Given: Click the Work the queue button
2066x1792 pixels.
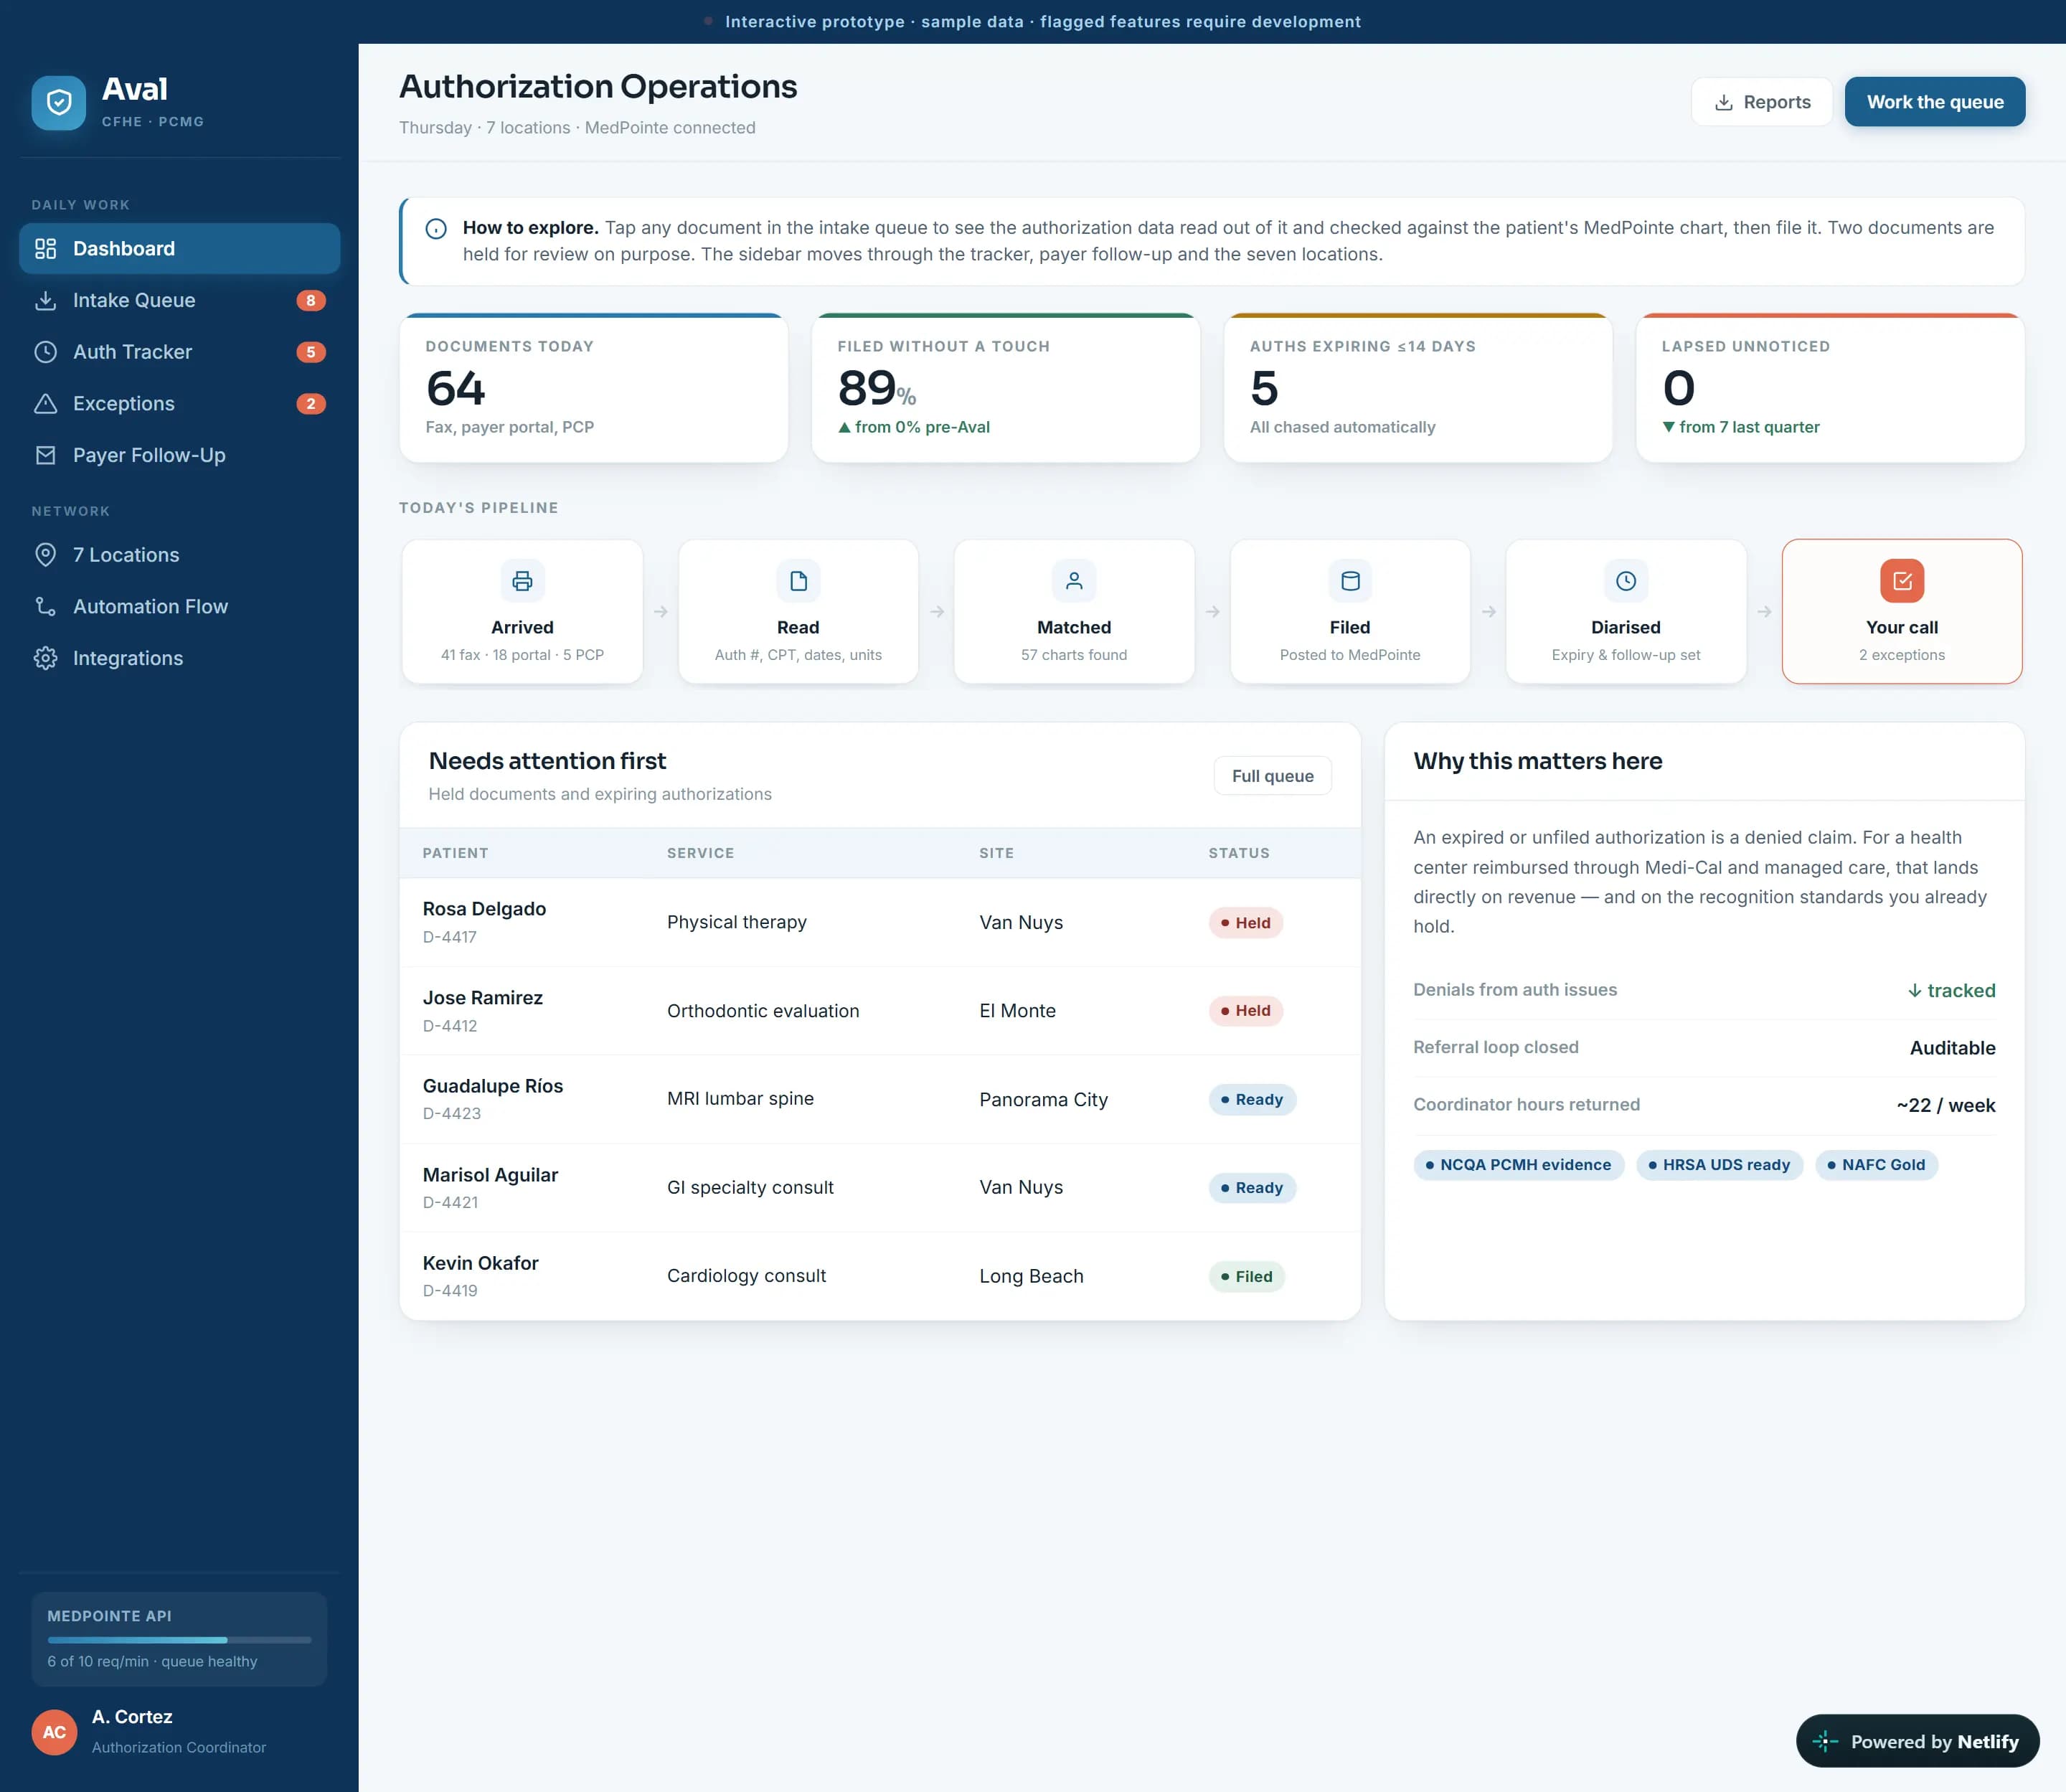Looking at the screenshot, I should coord(1935,102).
